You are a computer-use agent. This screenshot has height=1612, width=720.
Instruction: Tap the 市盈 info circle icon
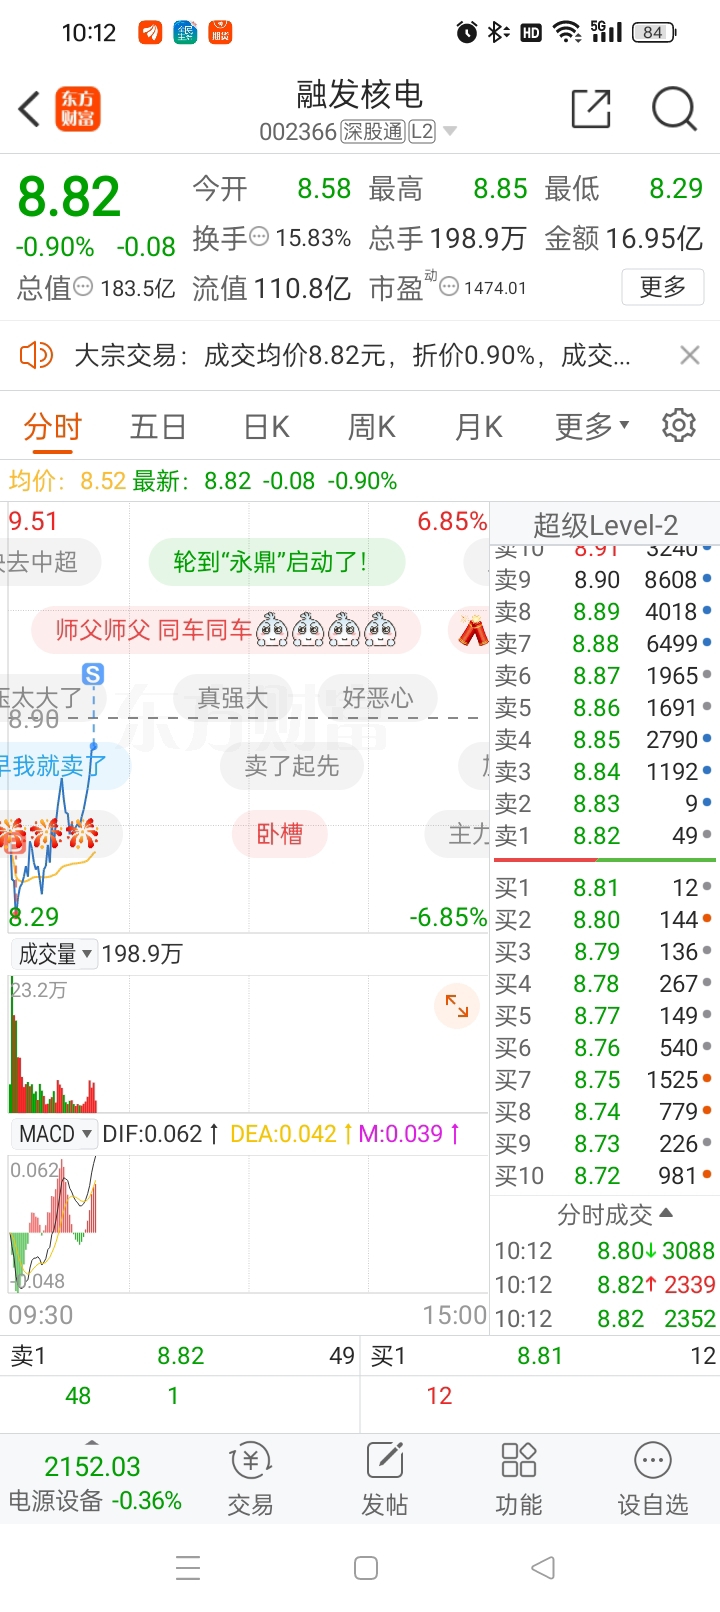click(x=449, y=287)
